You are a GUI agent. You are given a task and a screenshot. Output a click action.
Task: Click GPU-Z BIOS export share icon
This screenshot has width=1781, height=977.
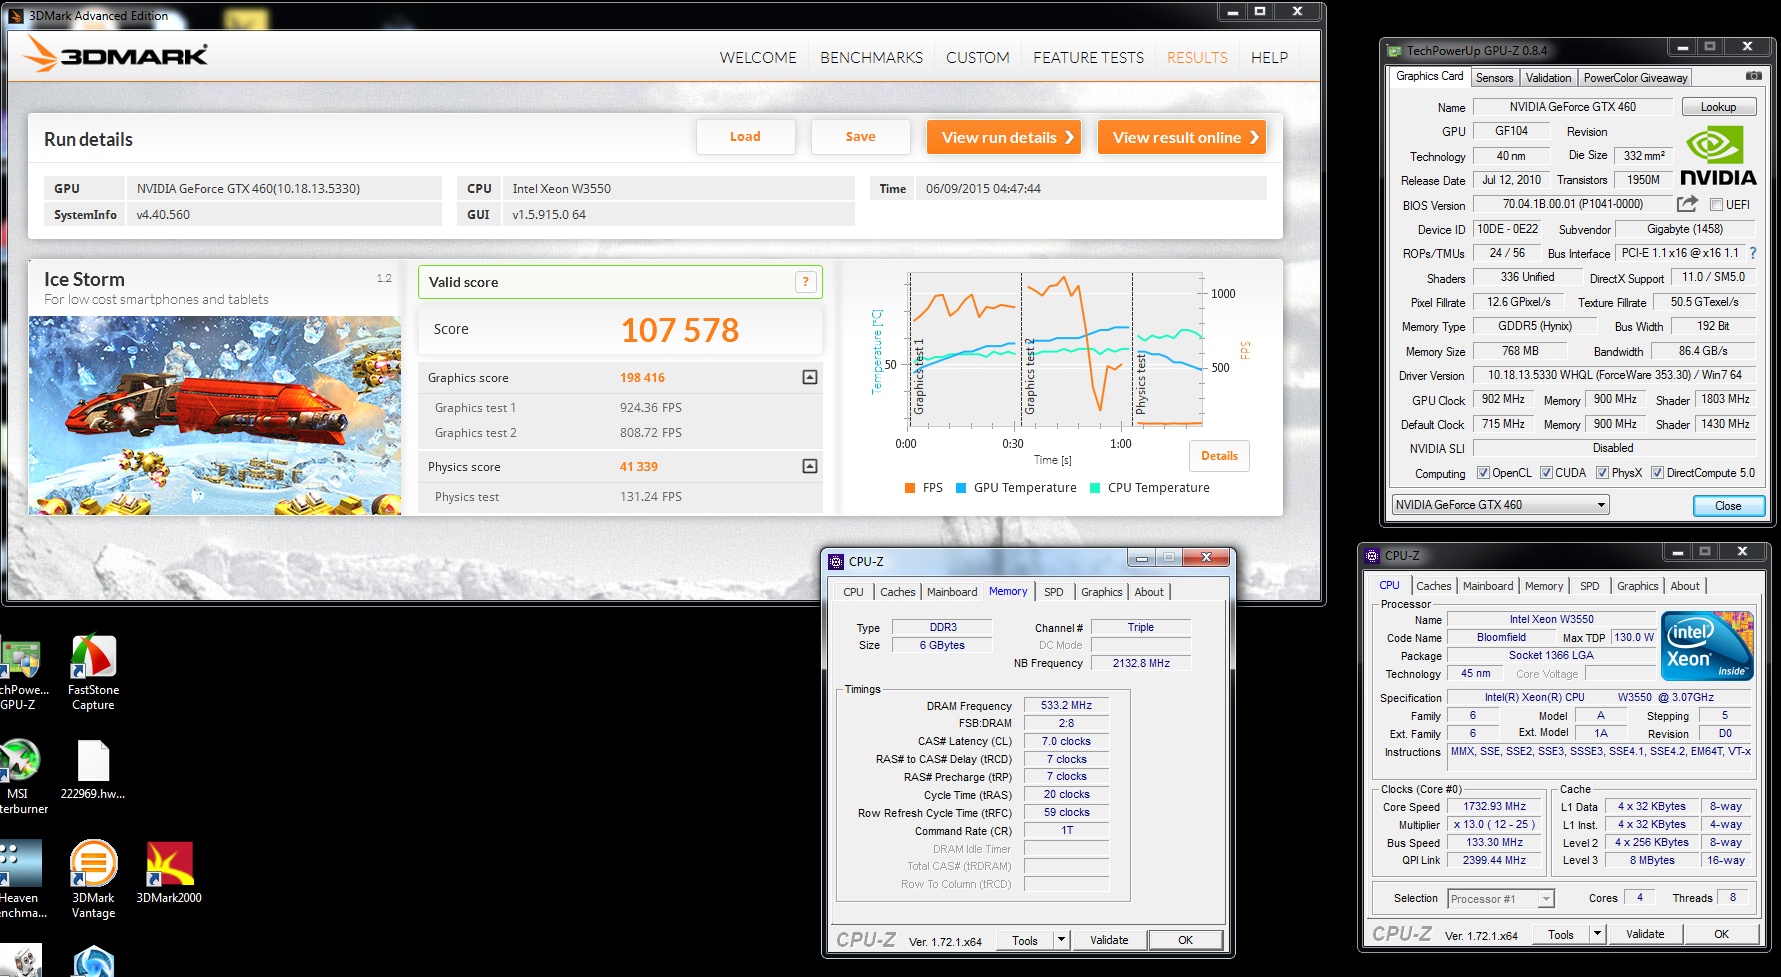1687,204
